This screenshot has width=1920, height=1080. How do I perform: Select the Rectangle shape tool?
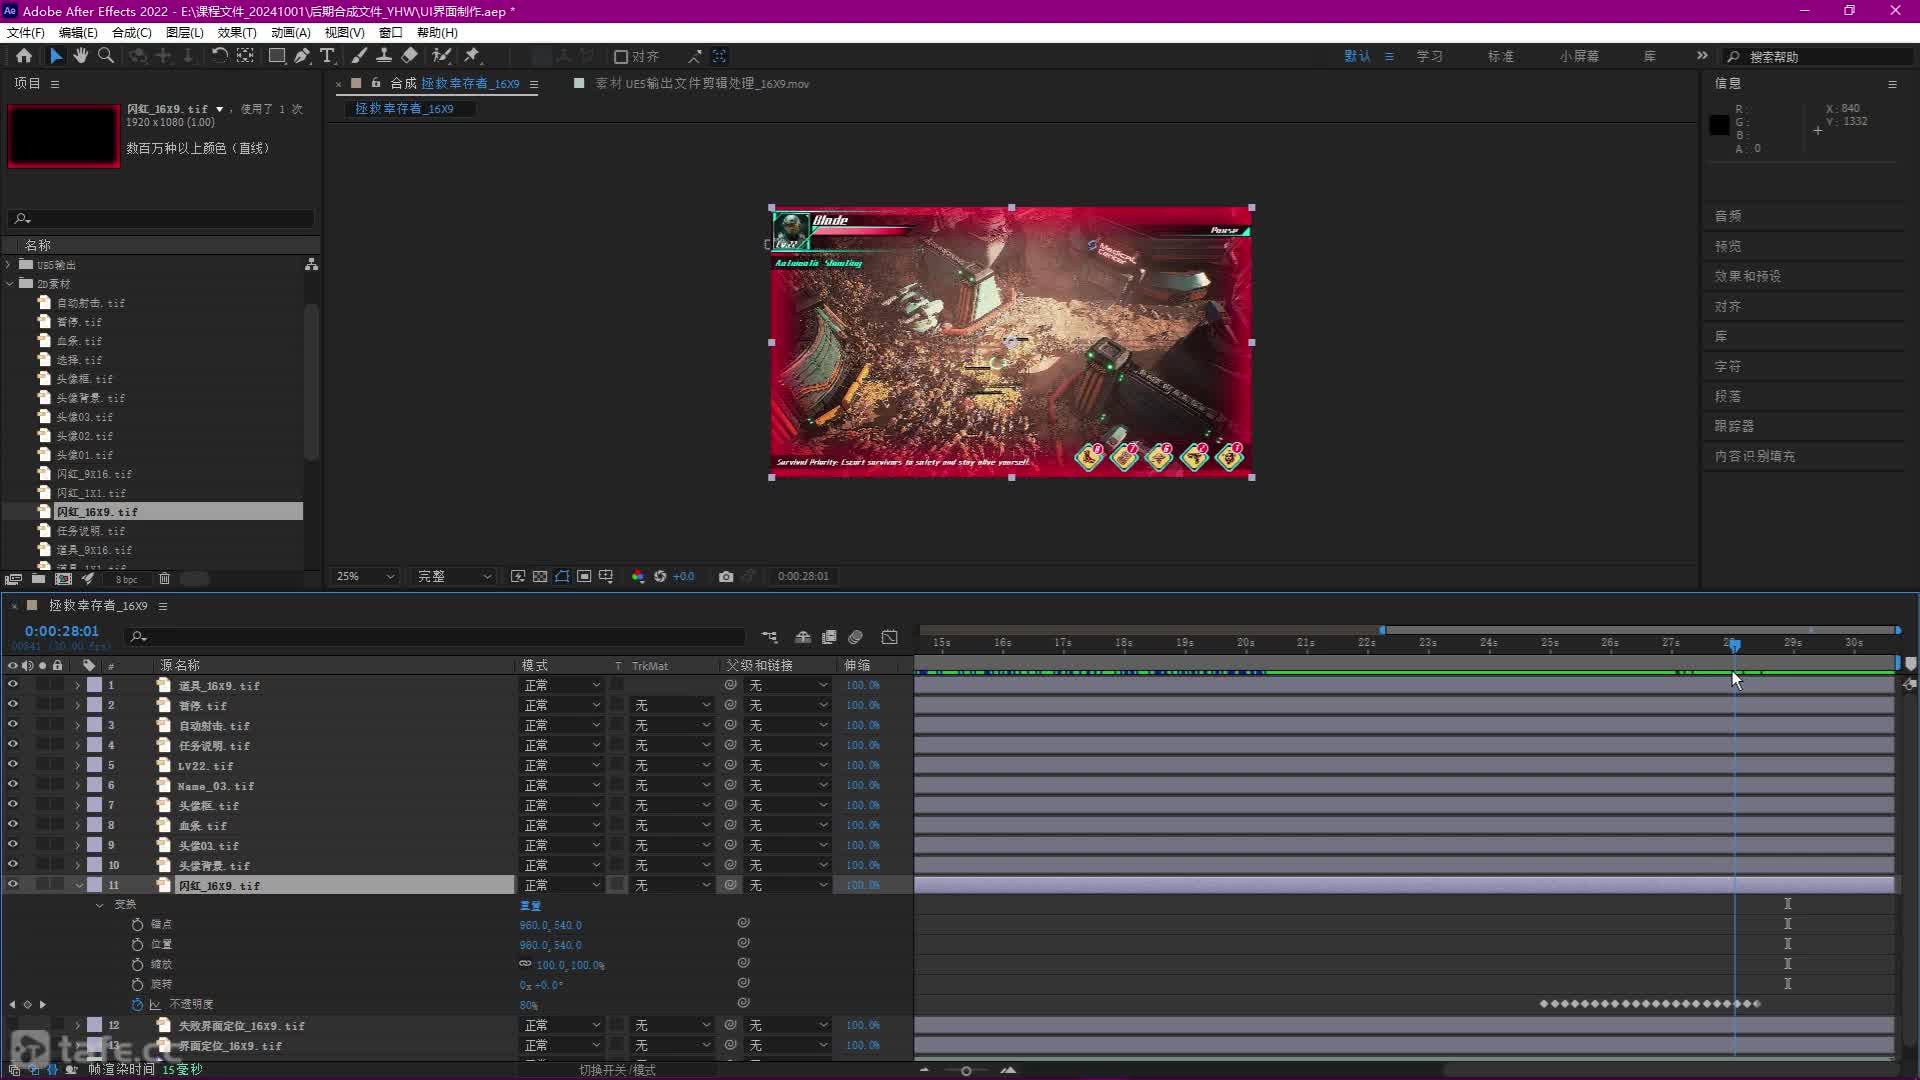click(277, 56)
